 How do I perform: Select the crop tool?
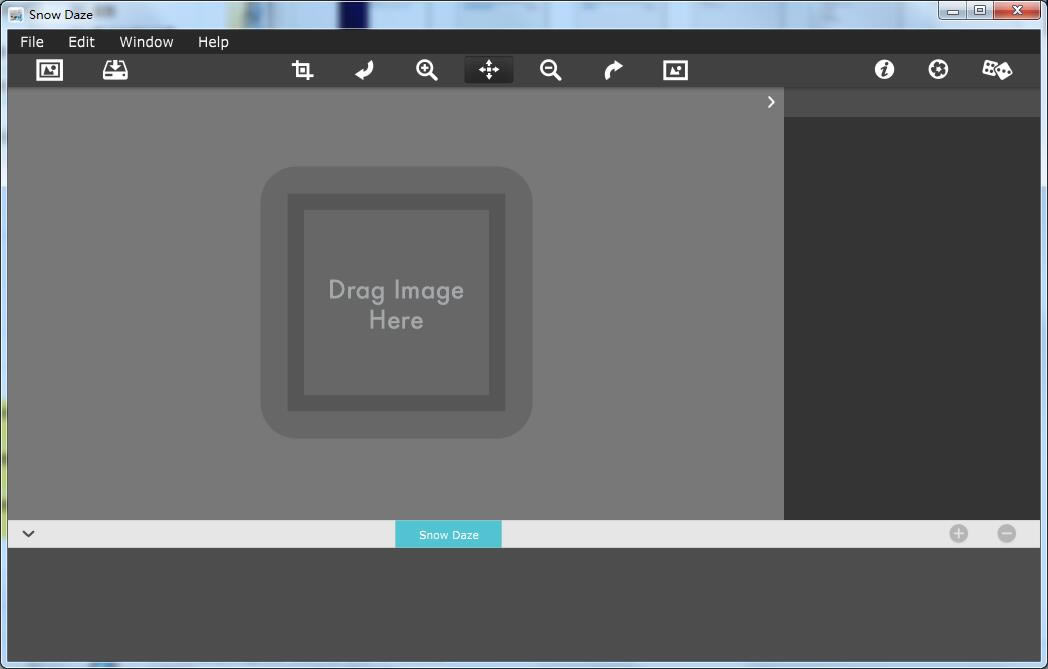[x=302, y=70]
